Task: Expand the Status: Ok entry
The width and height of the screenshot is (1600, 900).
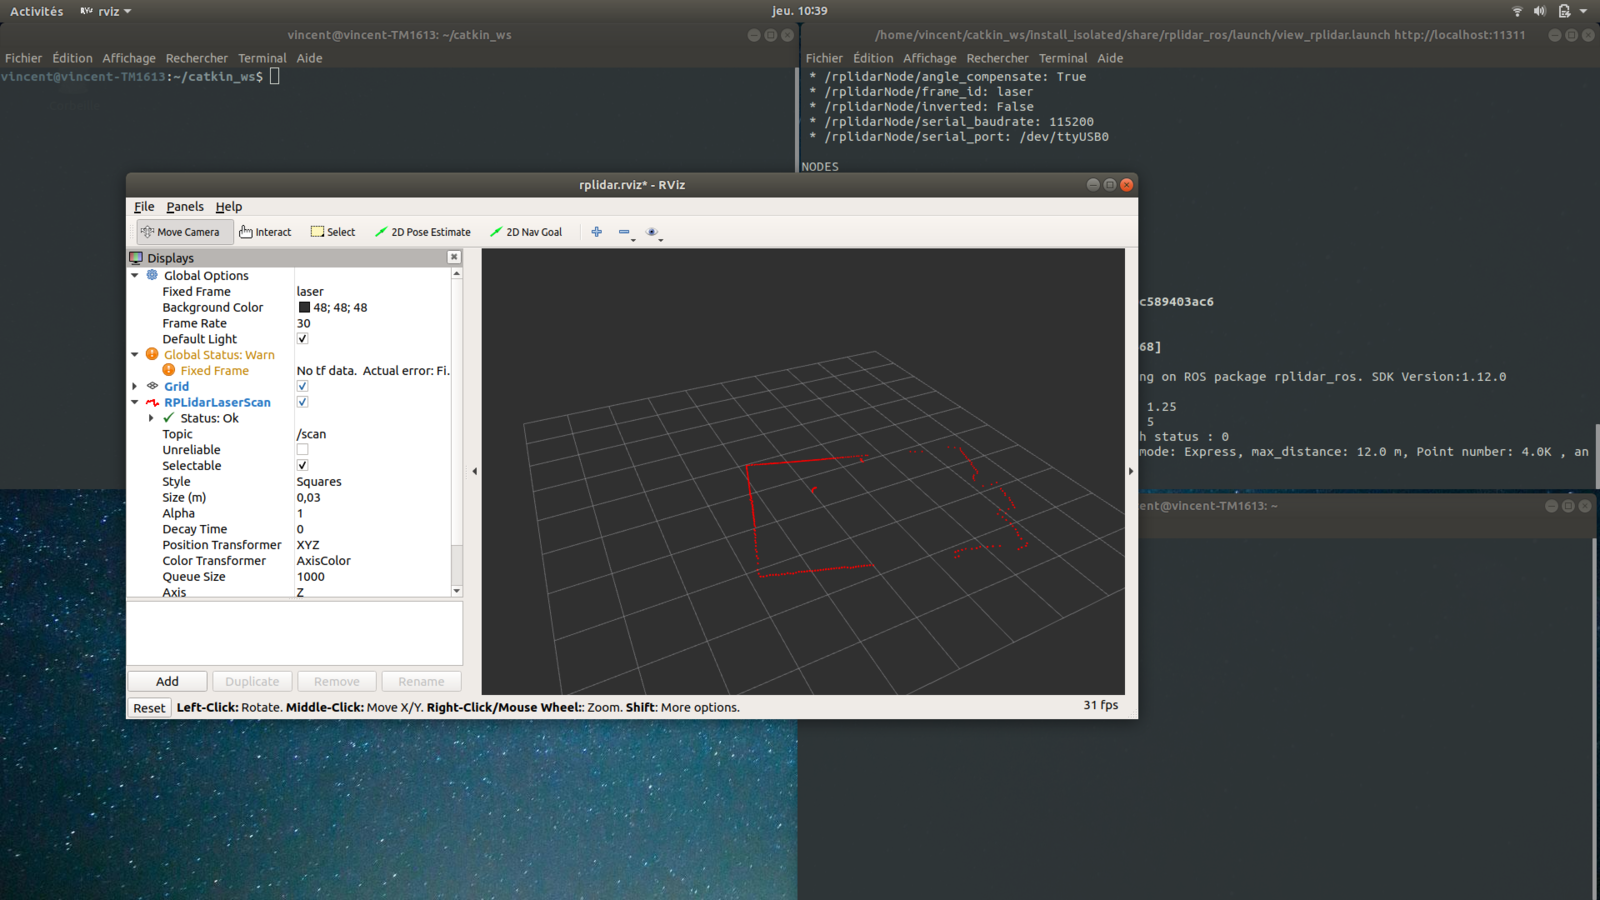Action: [x=151, y=418]
